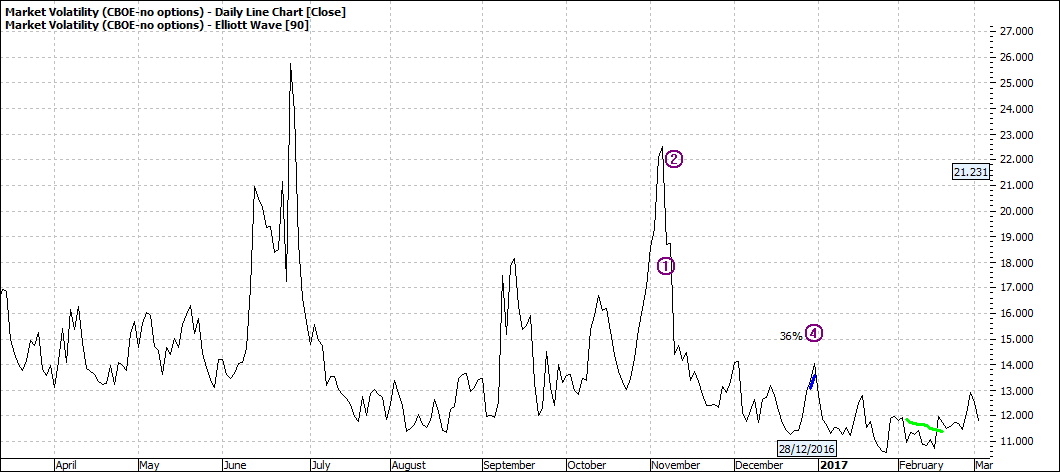Click the May label on date axis
The height and width of the screenshot is (472, 1060).
tap(148, 465)
